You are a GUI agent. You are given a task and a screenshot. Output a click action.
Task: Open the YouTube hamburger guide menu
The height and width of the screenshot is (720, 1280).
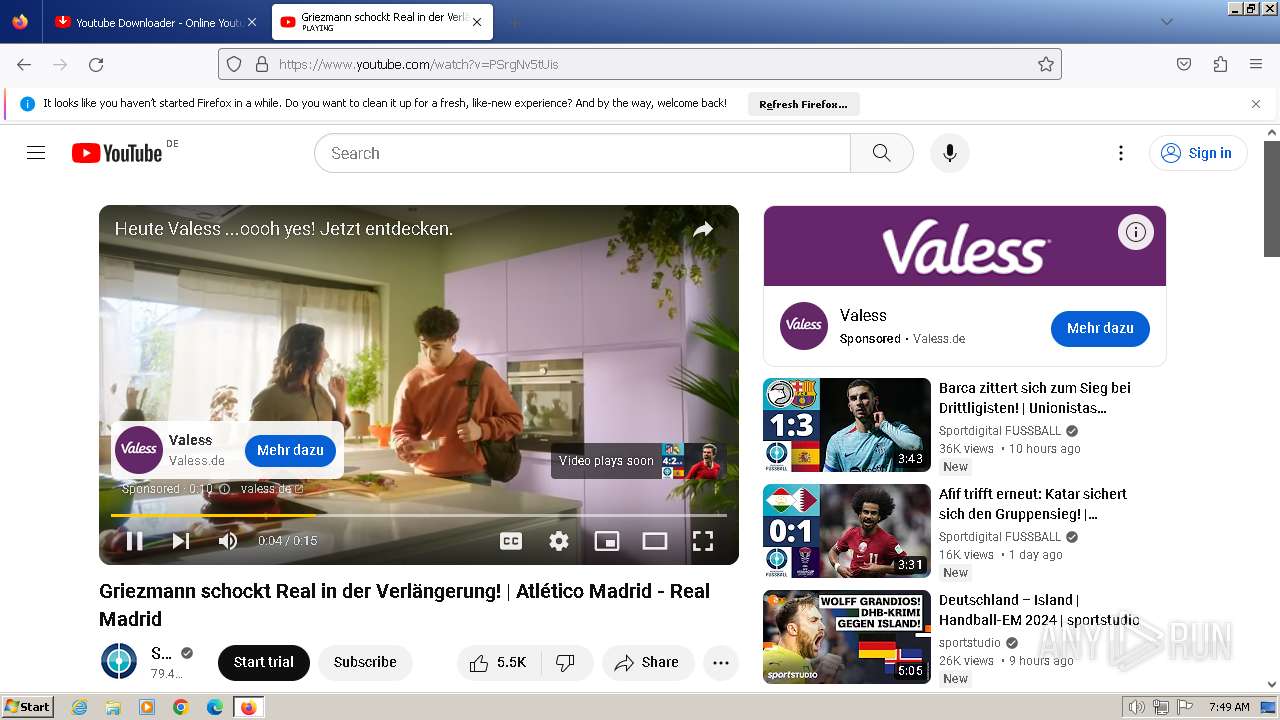pyautogui.click(x=36, y=153)
